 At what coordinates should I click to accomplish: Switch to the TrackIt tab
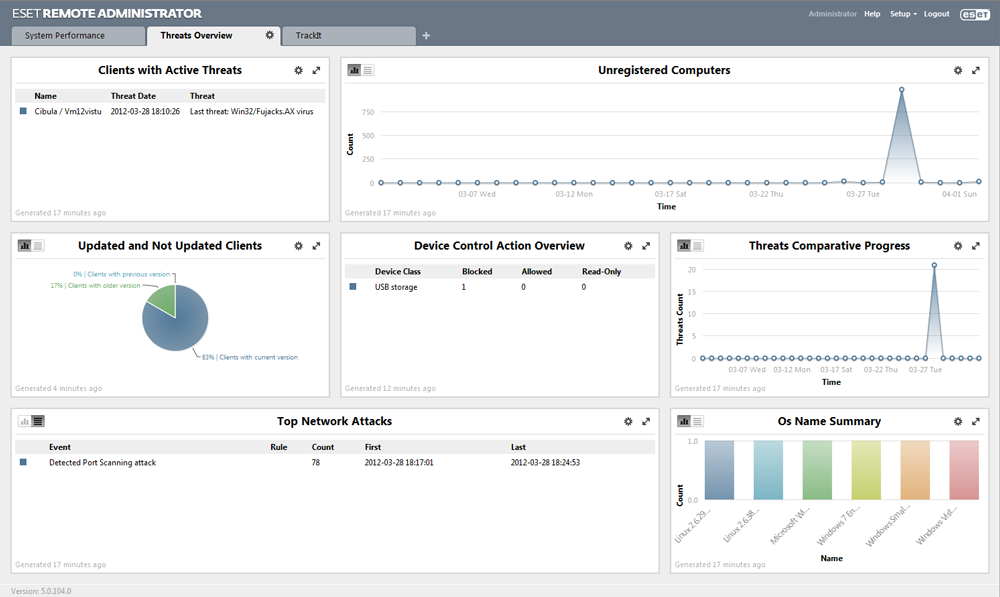(348, 36)
